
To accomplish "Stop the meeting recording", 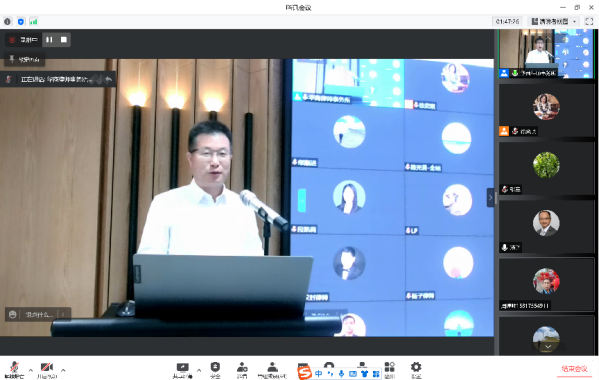I will [64, 39].
